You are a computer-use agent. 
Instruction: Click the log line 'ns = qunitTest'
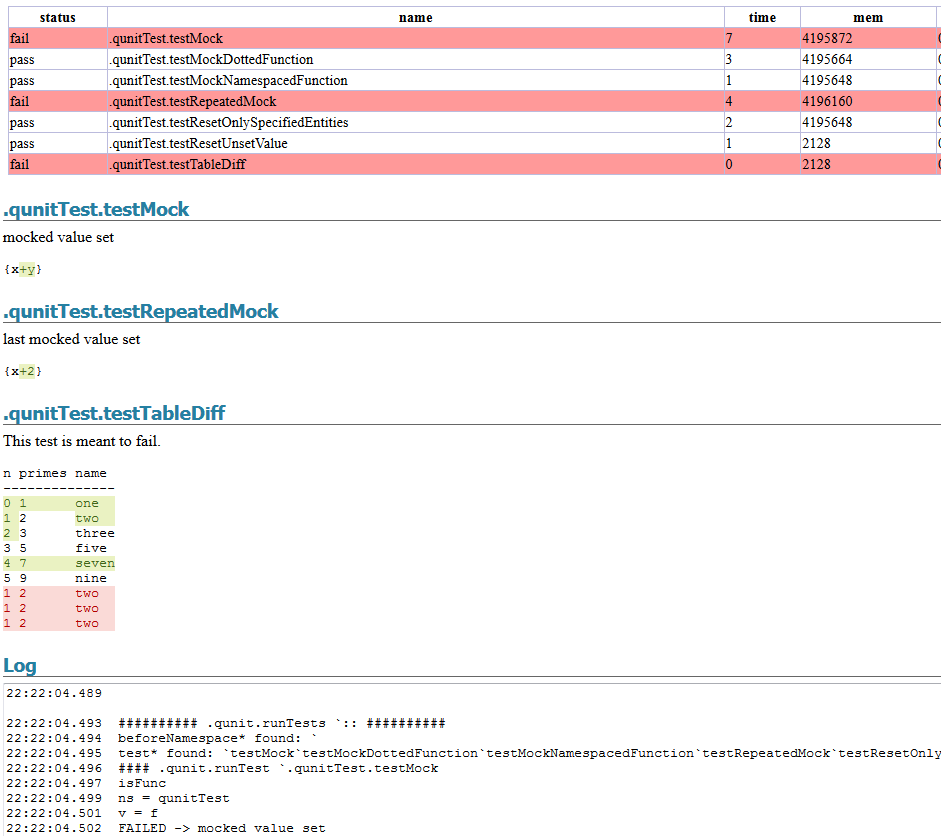[174, 799]
